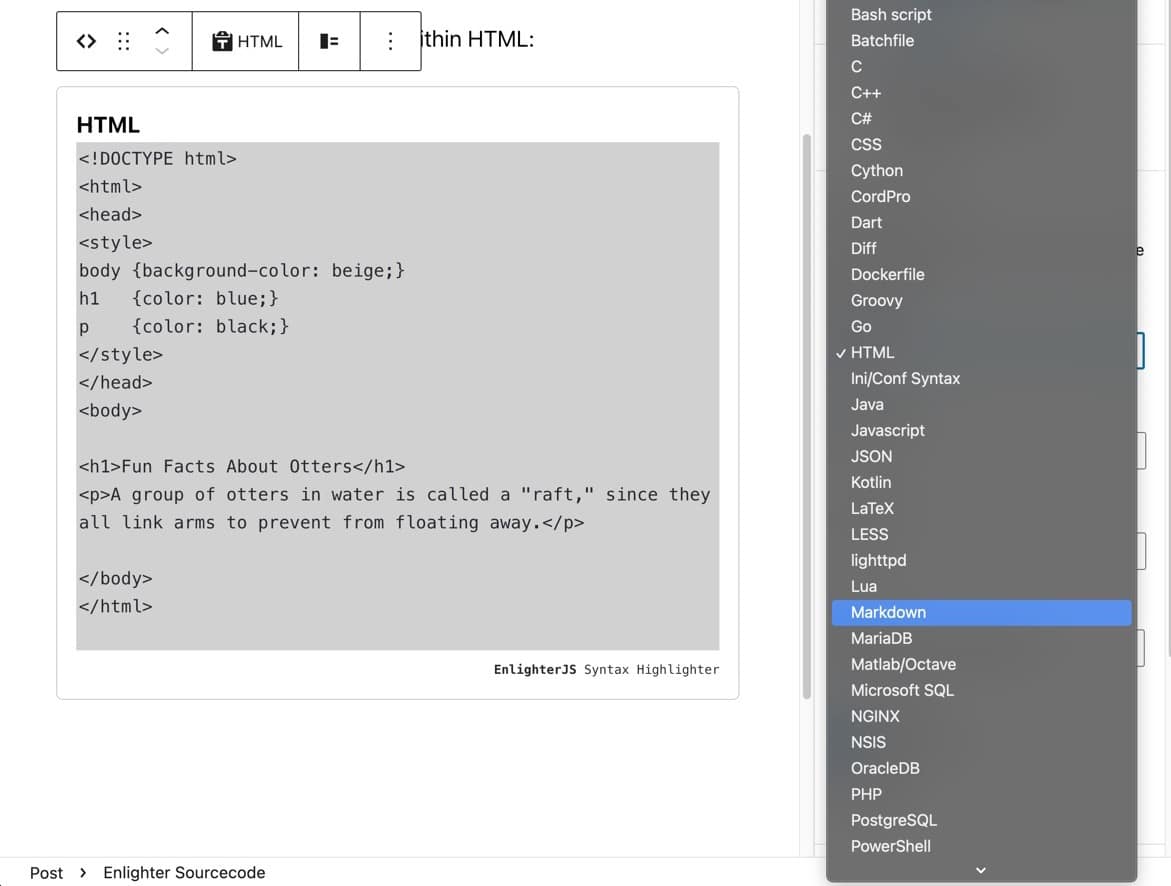Move block down with the down arrow
The image size is (1171, 886).
162,52
